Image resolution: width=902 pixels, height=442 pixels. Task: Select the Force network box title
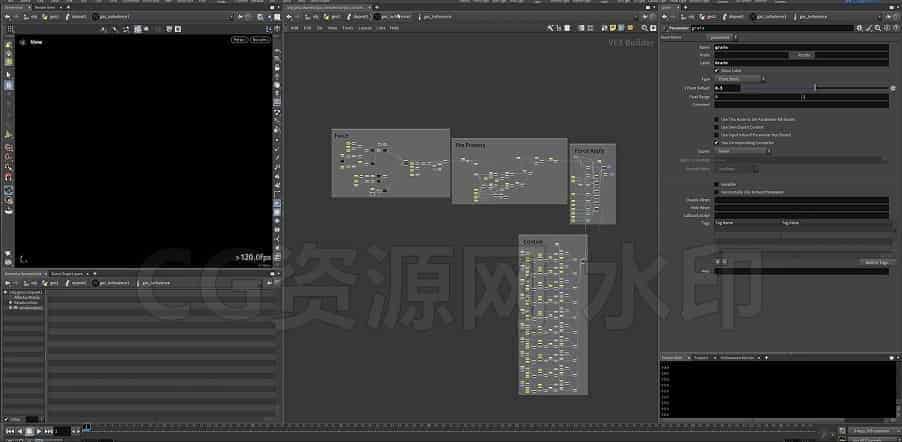pyautogui.click(x=341, y=135)
